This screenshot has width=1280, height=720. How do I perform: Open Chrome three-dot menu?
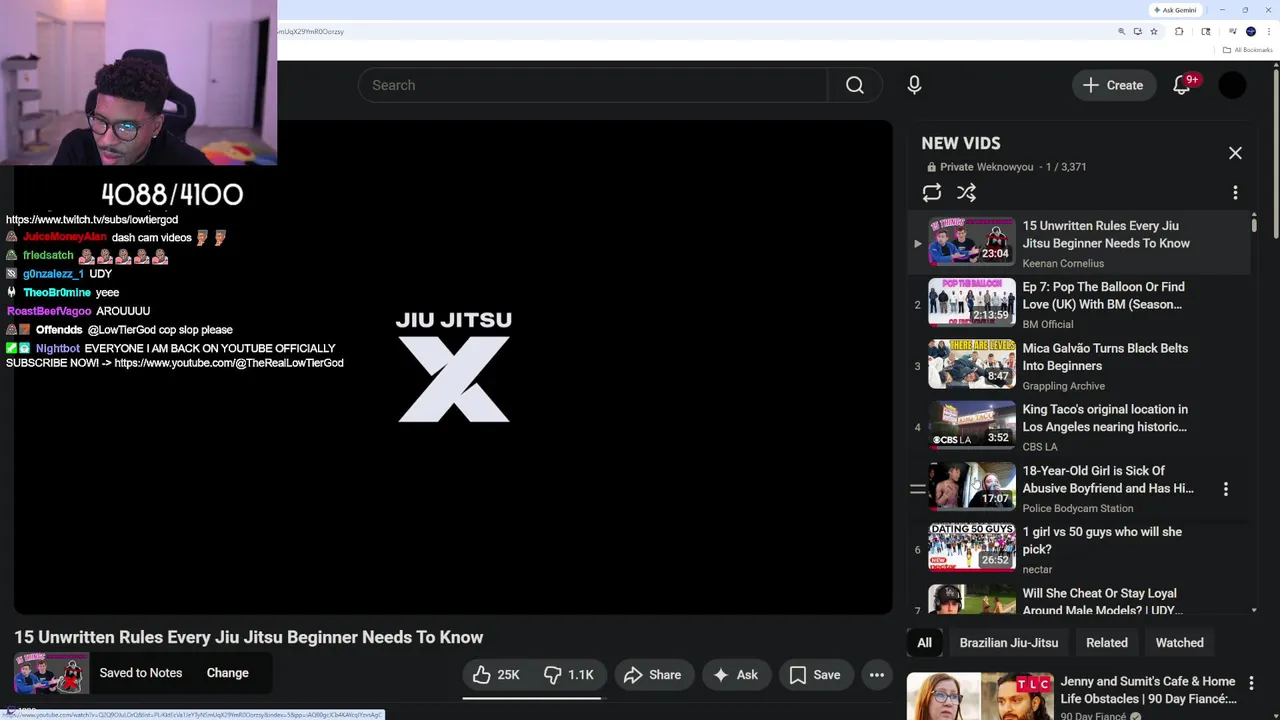(1269, 31)
